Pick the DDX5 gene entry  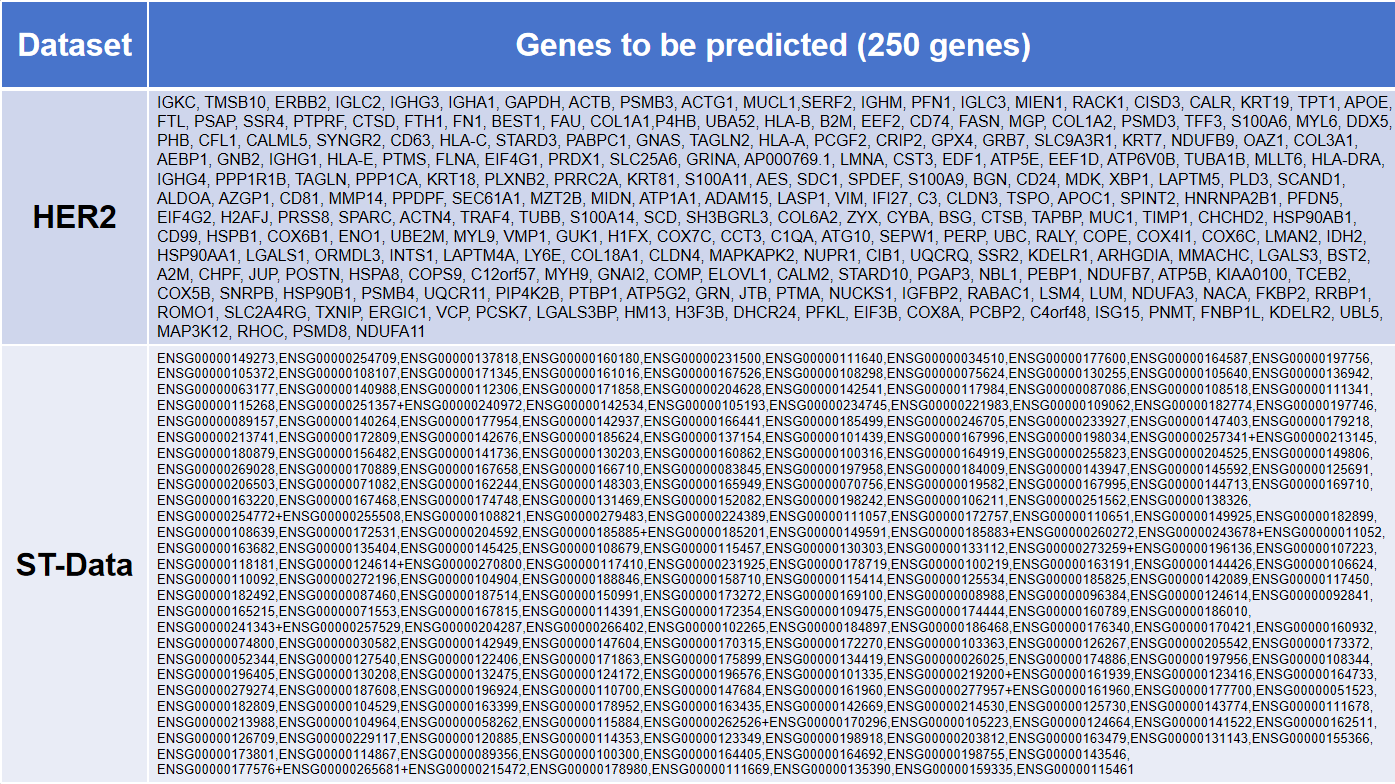(x=1368, y=121)
